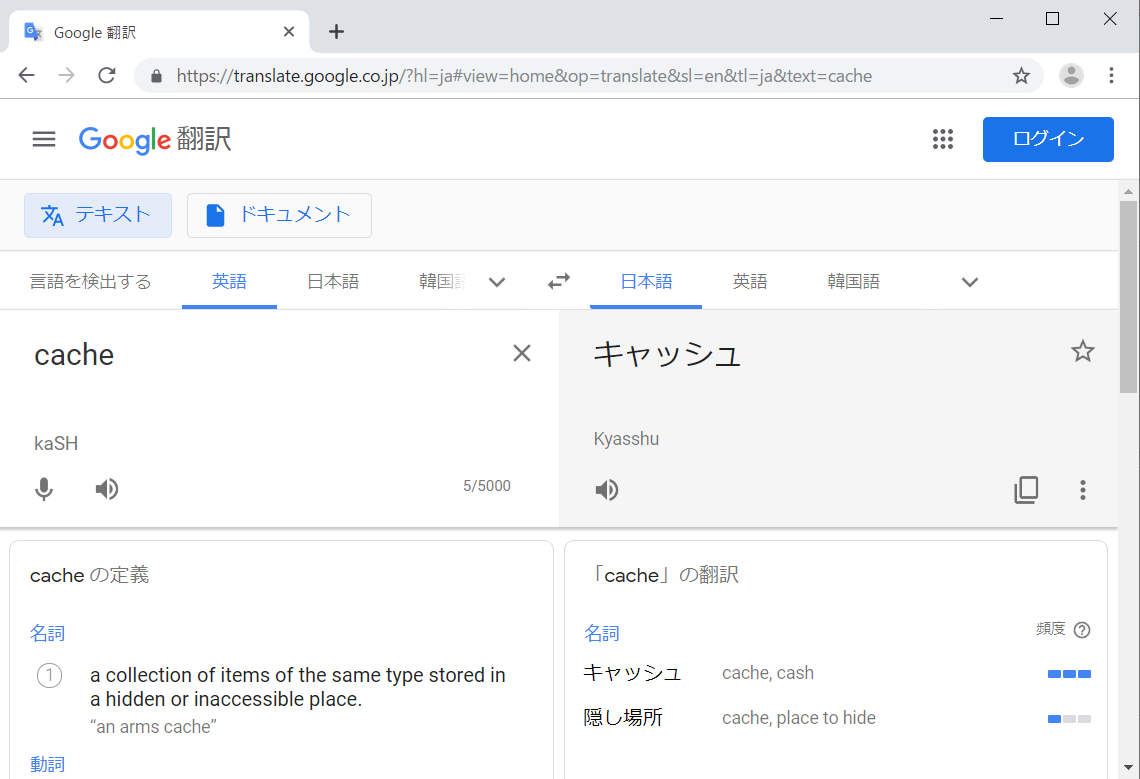Click the 隠し場所 translation entry
Image resolution: width=1140 pixels, height=779 pixels.
click(623, 718)
